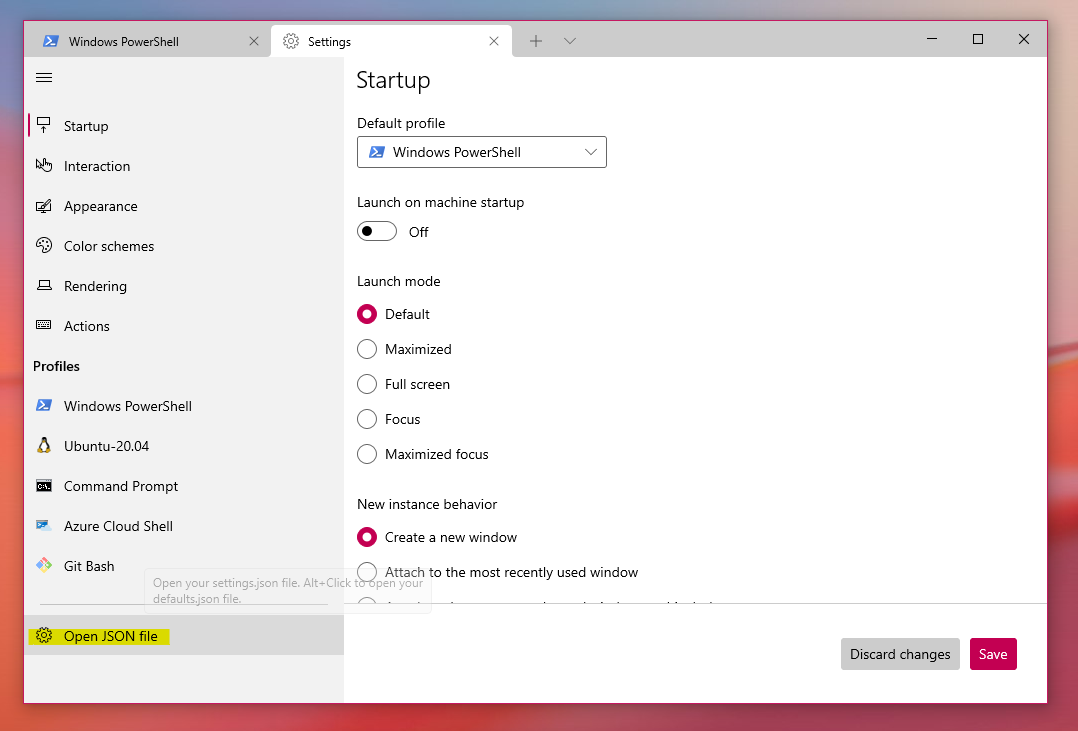The width and height of the screenshot is (1078, 731).
Task: Click the Interaction pointer icon in sidebar
Action: (44, 165)
